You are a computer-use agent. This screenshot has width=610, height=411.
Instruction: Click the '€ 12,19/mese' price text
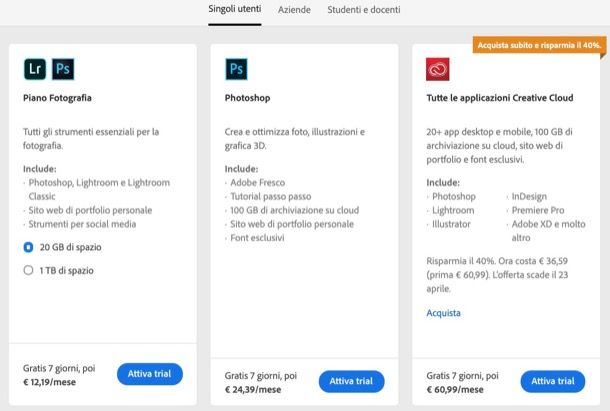pos(49,382)
